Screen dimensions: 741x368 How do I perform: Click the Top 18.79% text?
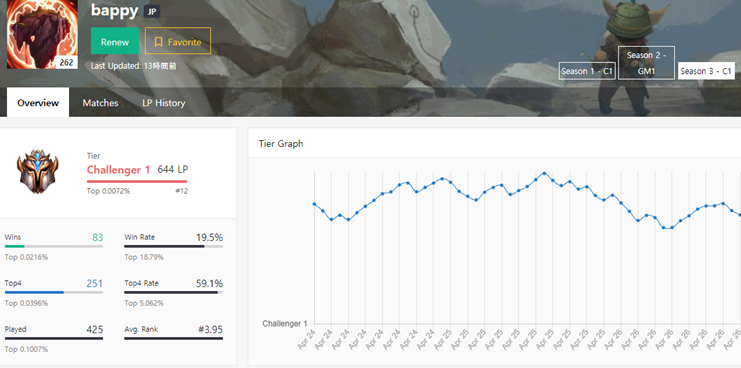[144, 257]
